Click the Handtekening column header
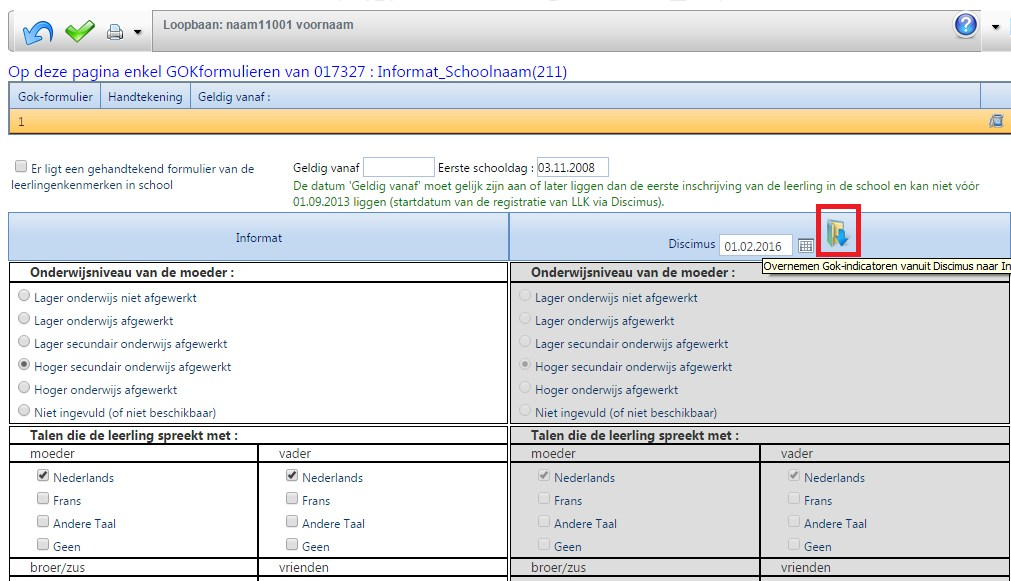This screenshot has height=581, width=1011. tap(145, 97)
